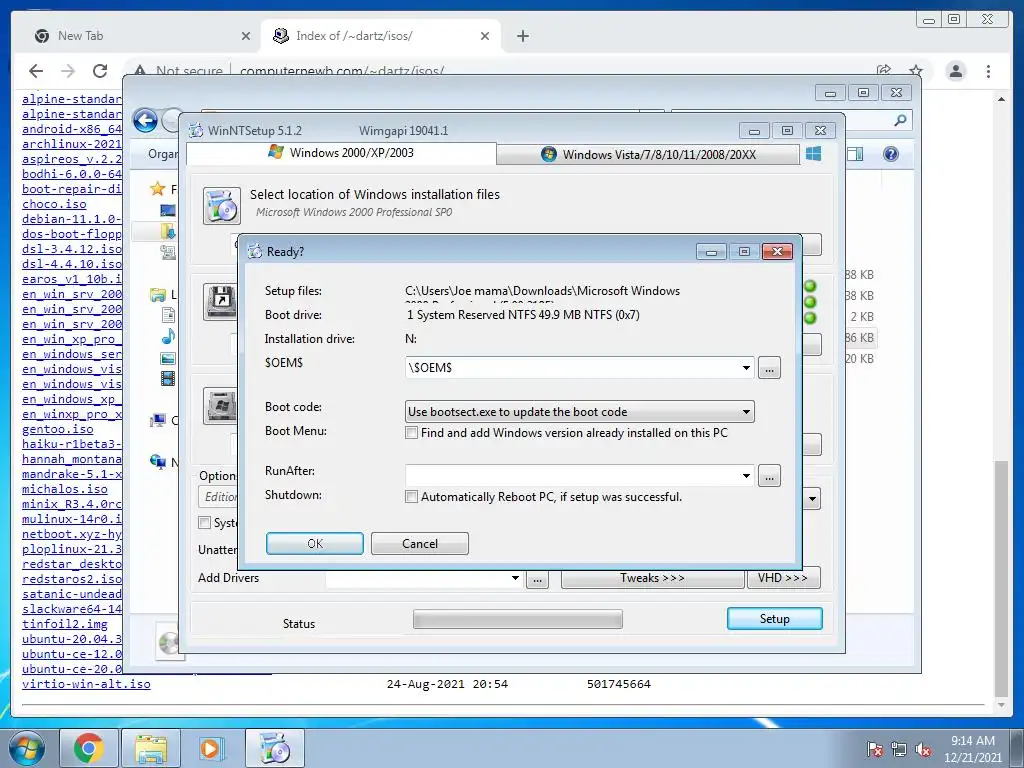
Task: Click the installation drive icon
Action: click(220, 406)
